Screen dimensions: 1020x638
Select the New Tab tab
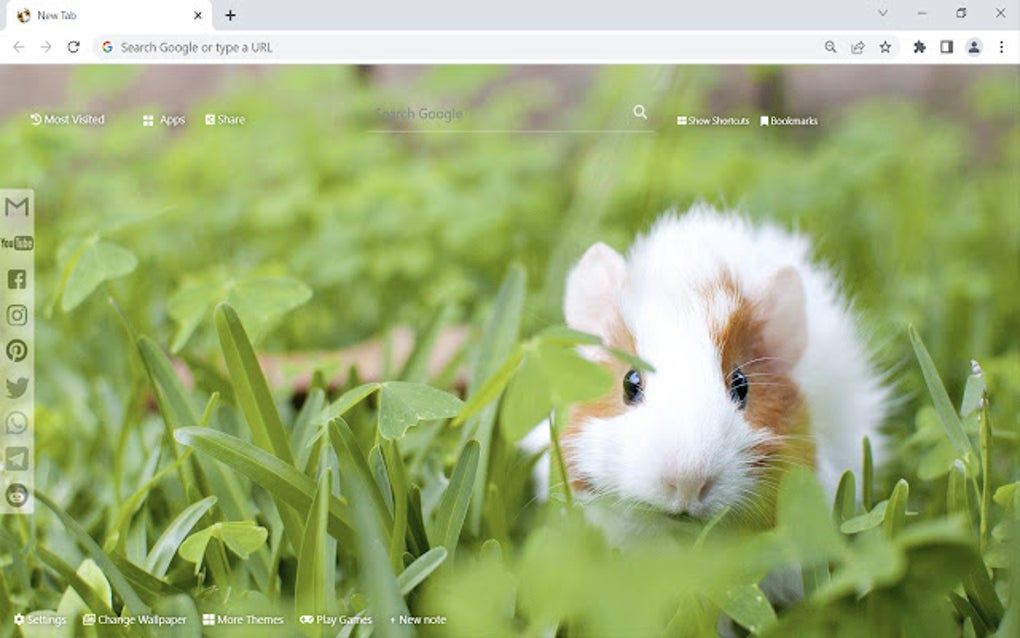(109, 15)
